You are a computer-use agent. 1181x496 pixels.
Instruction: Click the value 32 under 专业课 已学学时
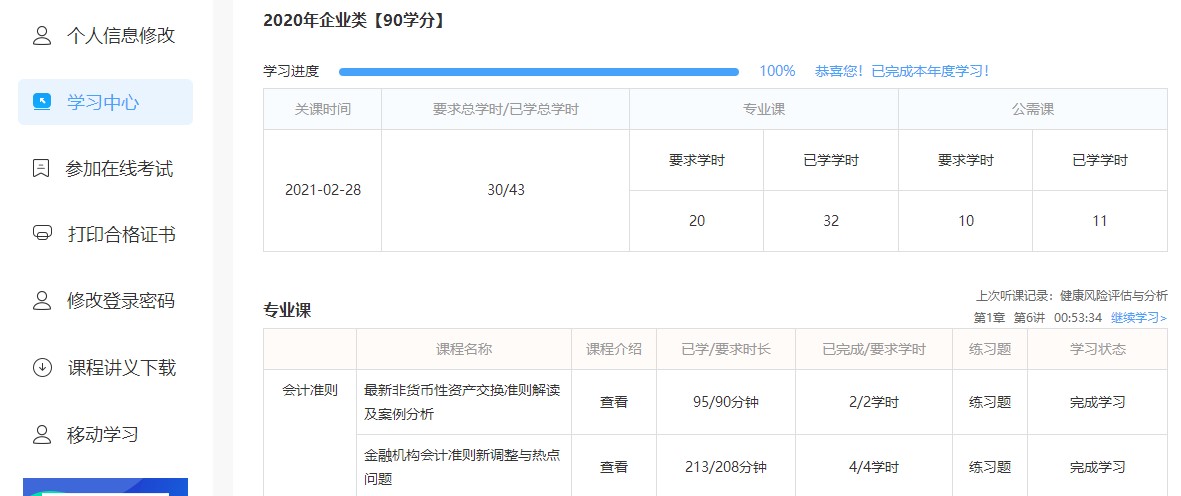coord(831,221)
